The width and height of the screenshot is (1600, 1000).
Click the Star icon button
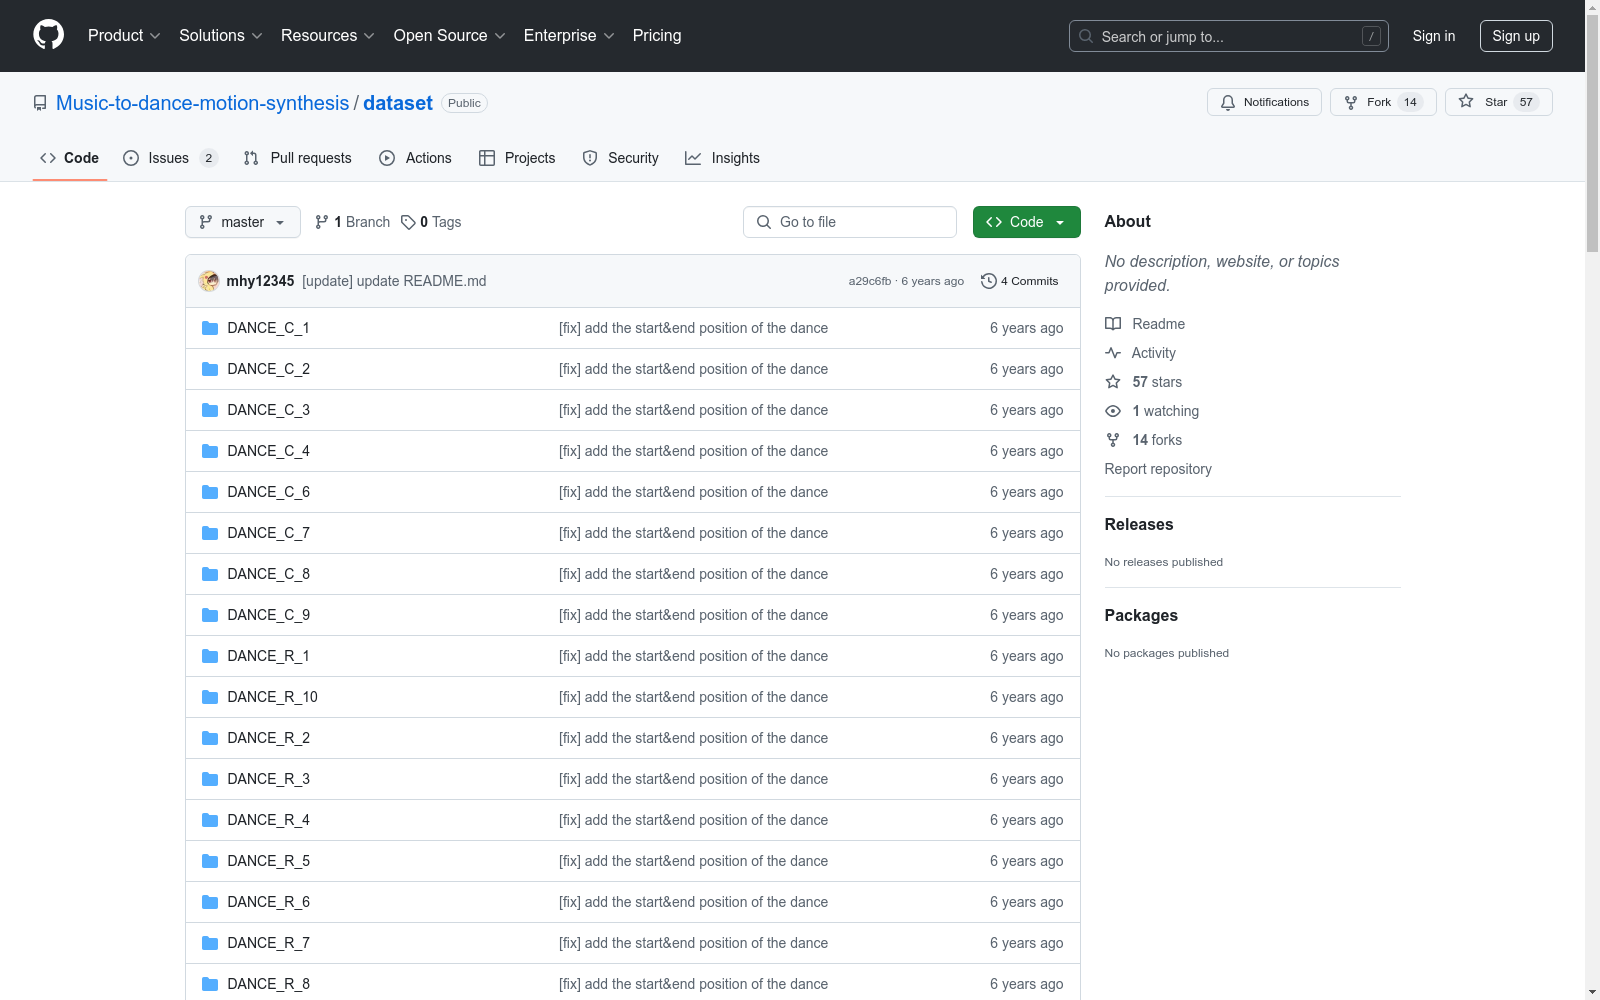pos(1466,101)
